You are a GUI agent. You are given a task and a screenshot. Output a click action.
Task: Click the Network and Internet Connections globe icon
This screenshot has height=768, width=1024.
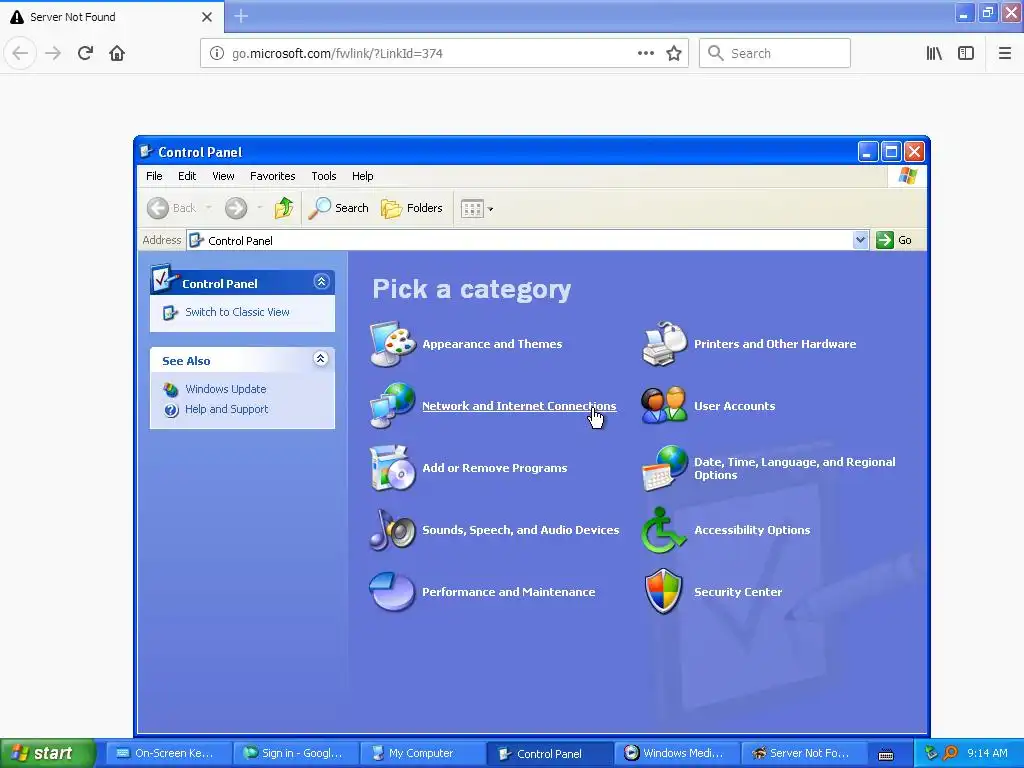point(392,406)
